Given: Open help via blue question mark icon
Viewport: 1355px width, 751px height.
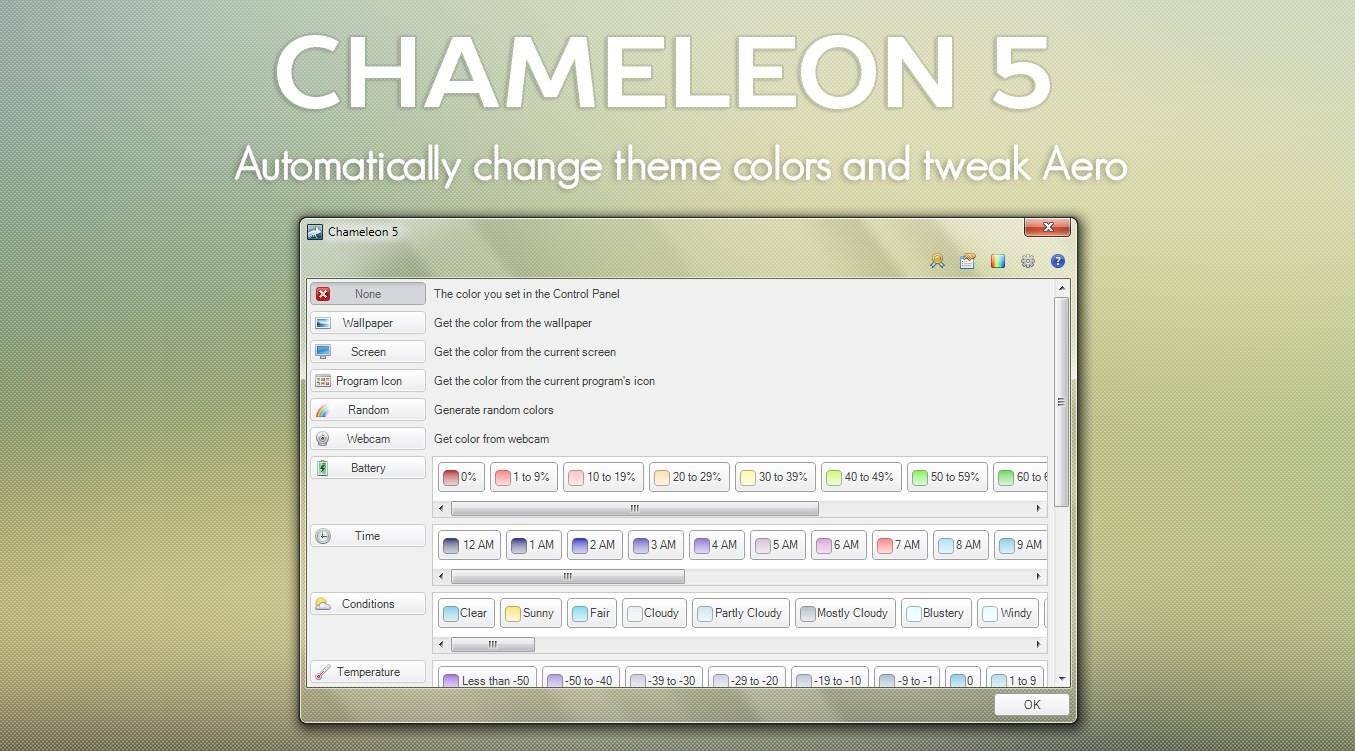Looking at the screenshot, I should (1057, 261).
